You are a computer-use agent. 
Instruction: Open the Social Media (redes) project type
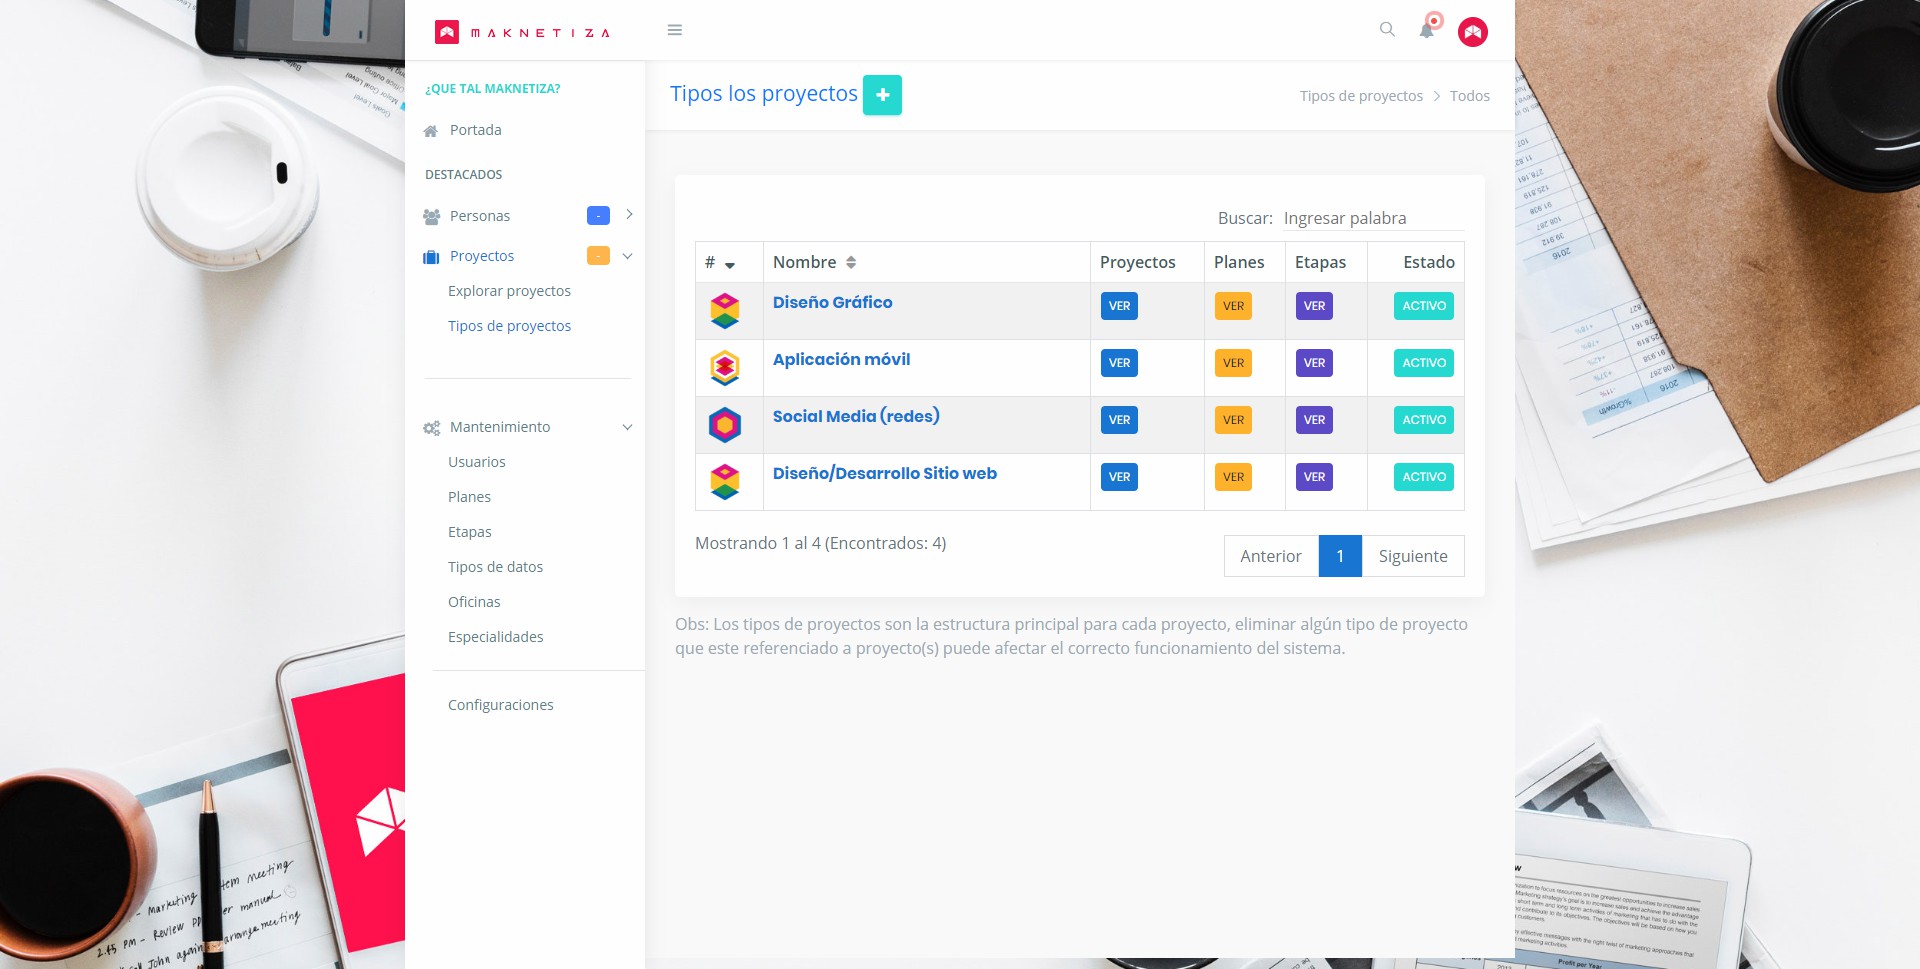856,416
